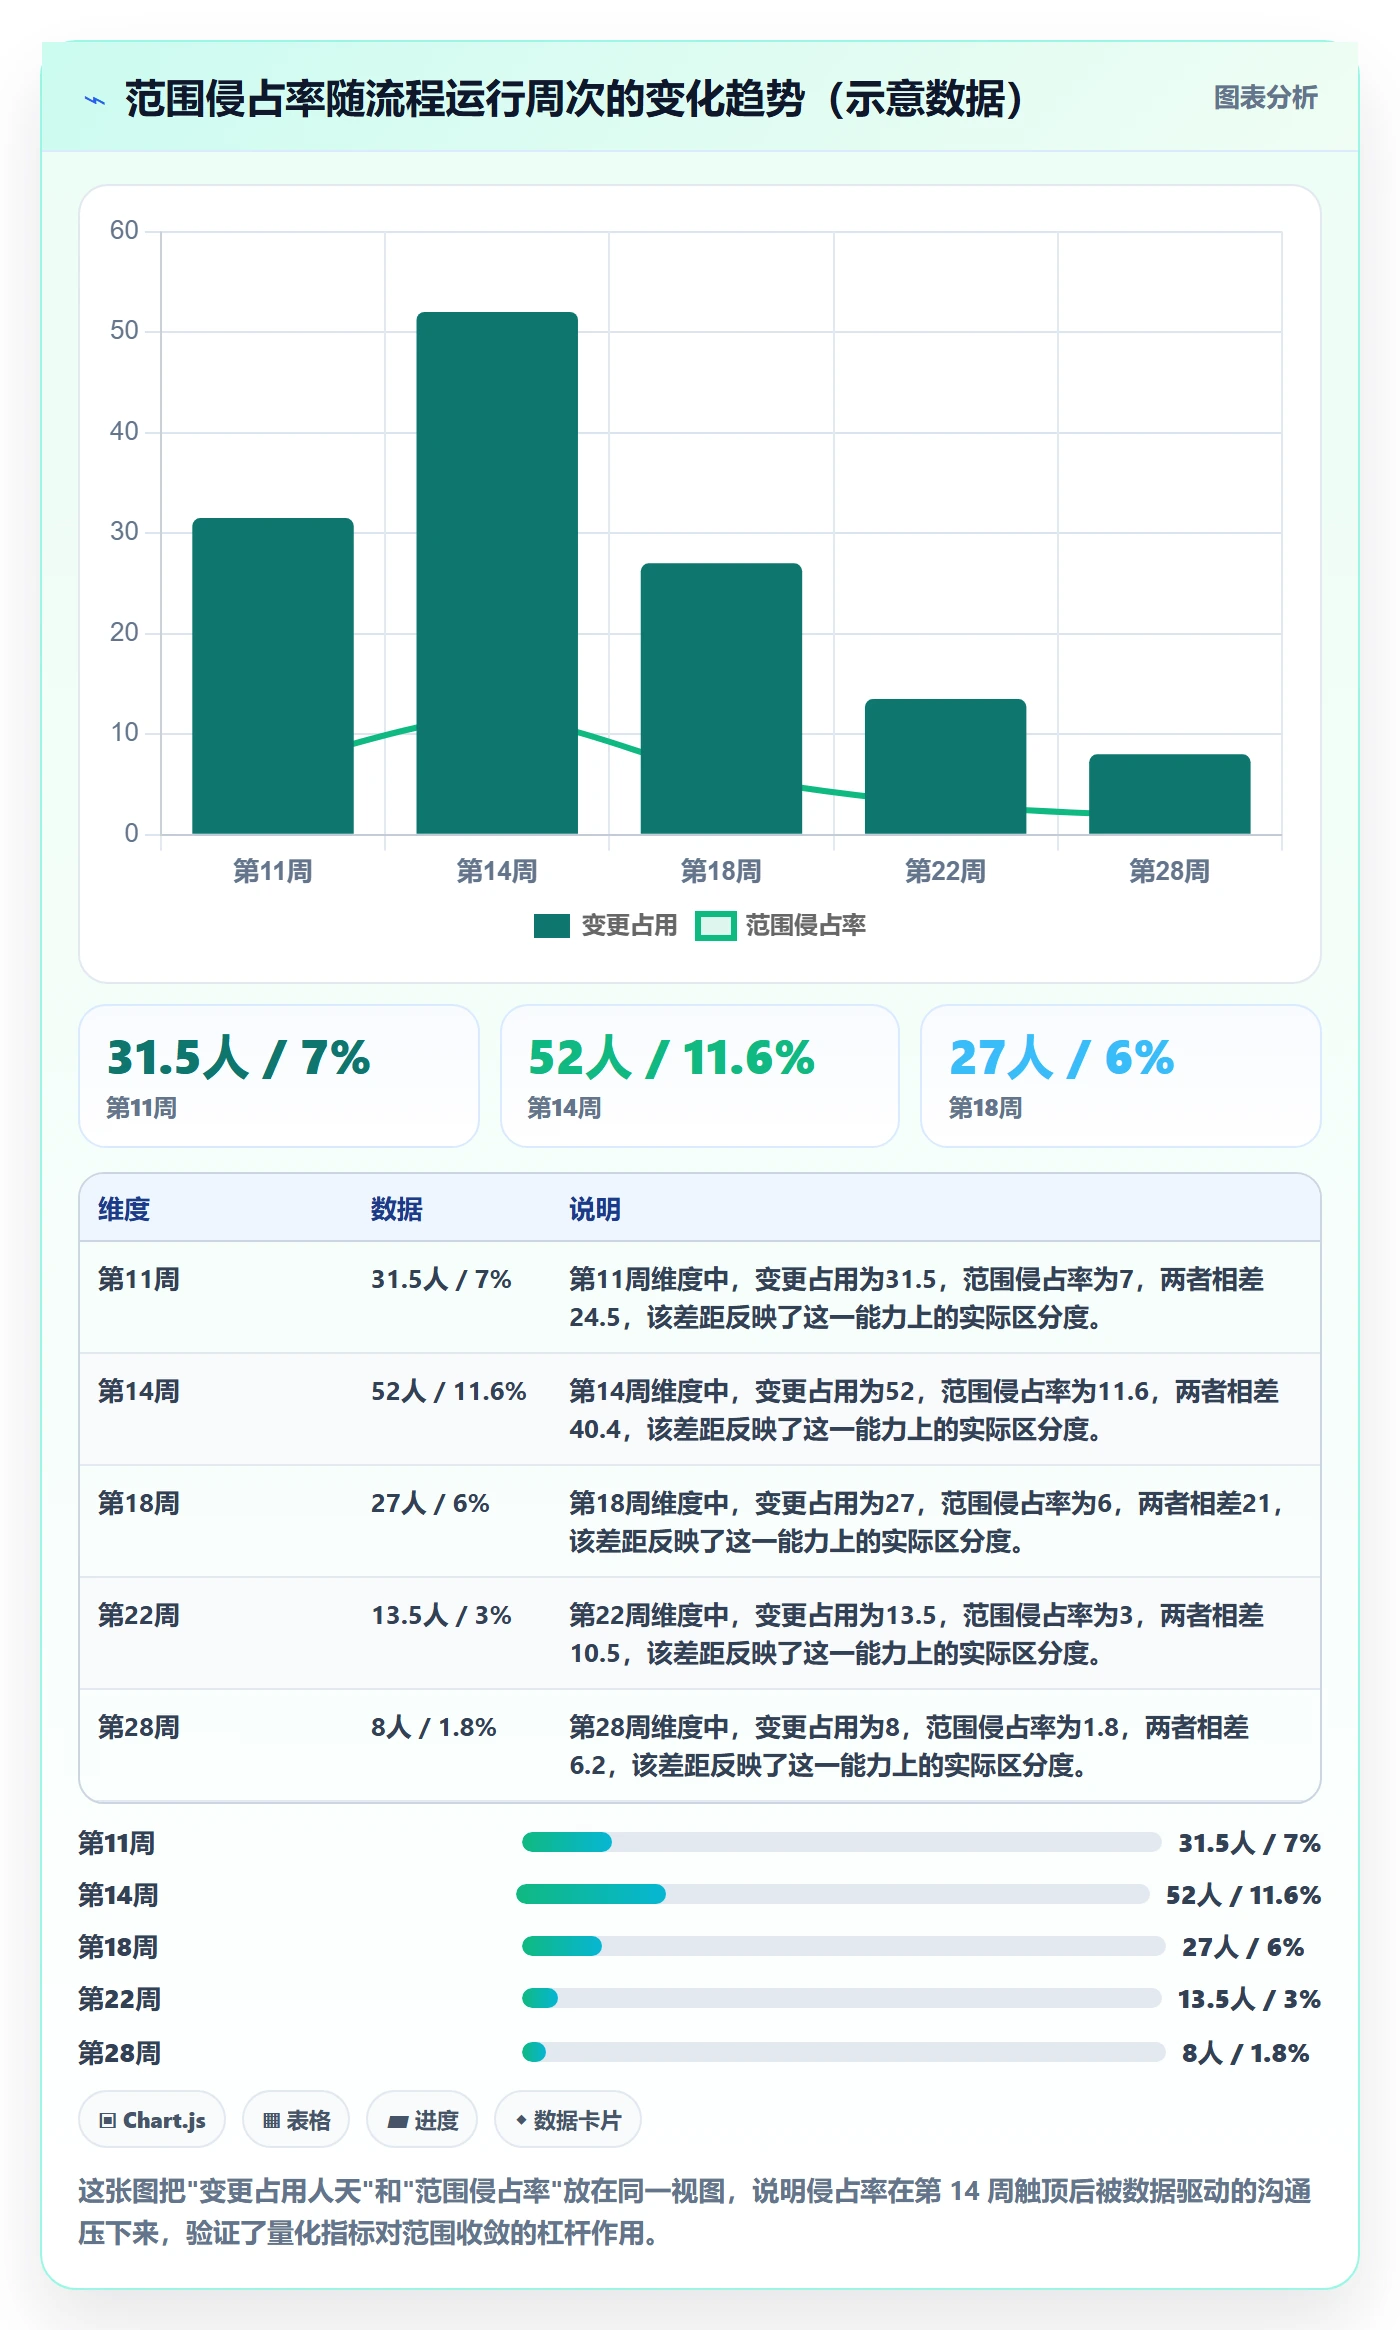This screenshot has width=1400, height=2330.
Task: Click the 第28周 bar in the chart
Action: pos(1170,794)
